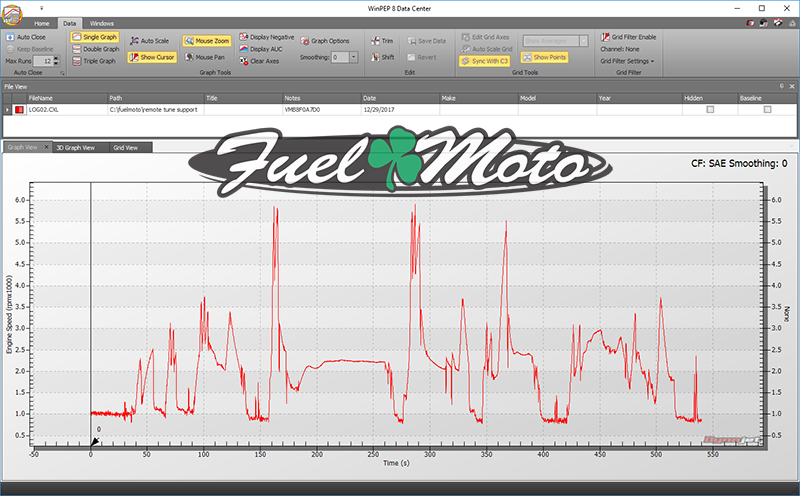The image size is (800, 496).
Task: Sort by Make column header
Action: [479, 98]
